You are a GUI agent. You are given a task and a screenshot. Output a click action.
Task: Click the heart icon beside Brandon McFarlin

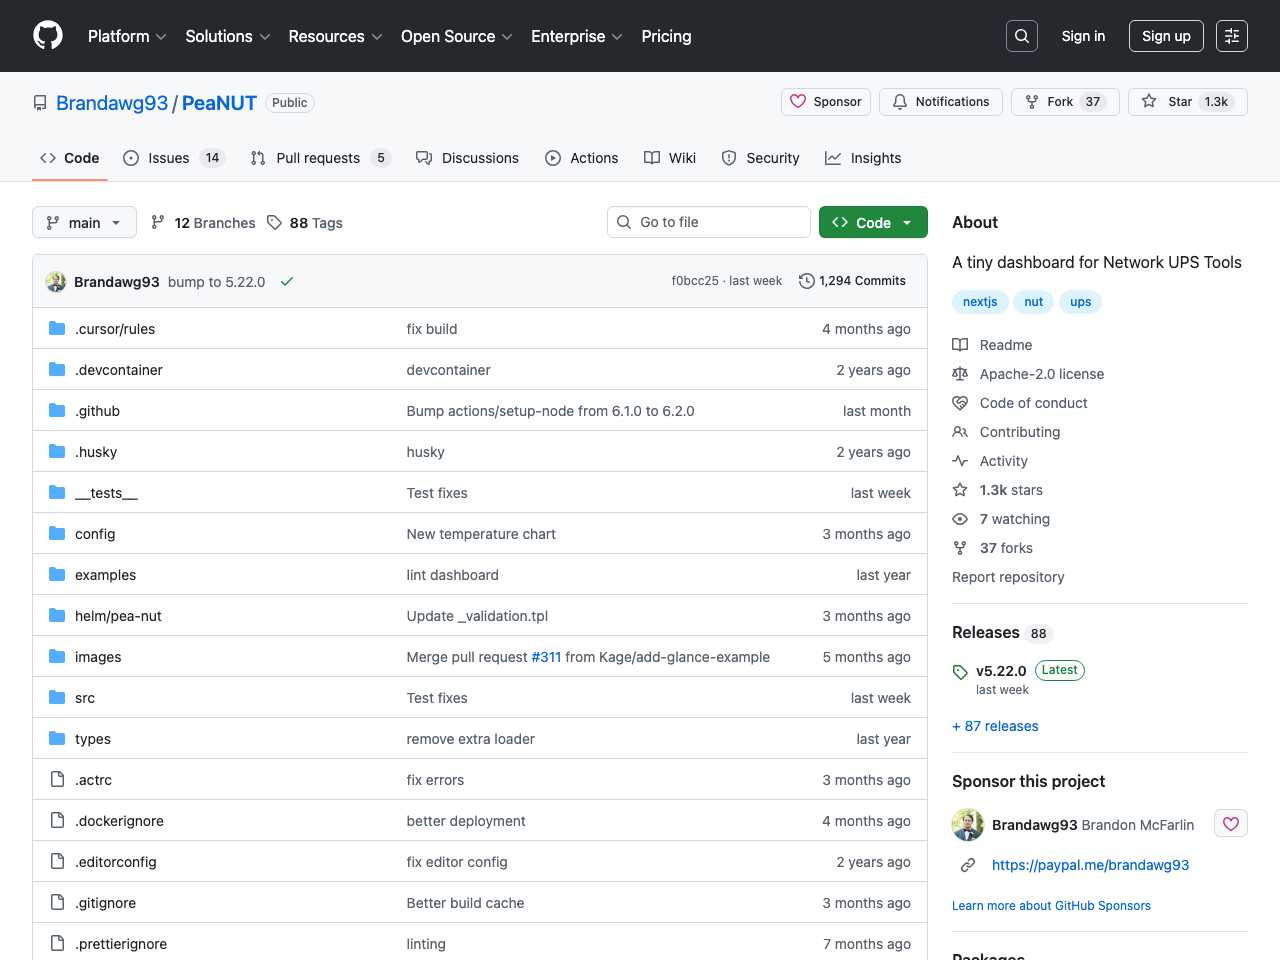pos(1230,824)
